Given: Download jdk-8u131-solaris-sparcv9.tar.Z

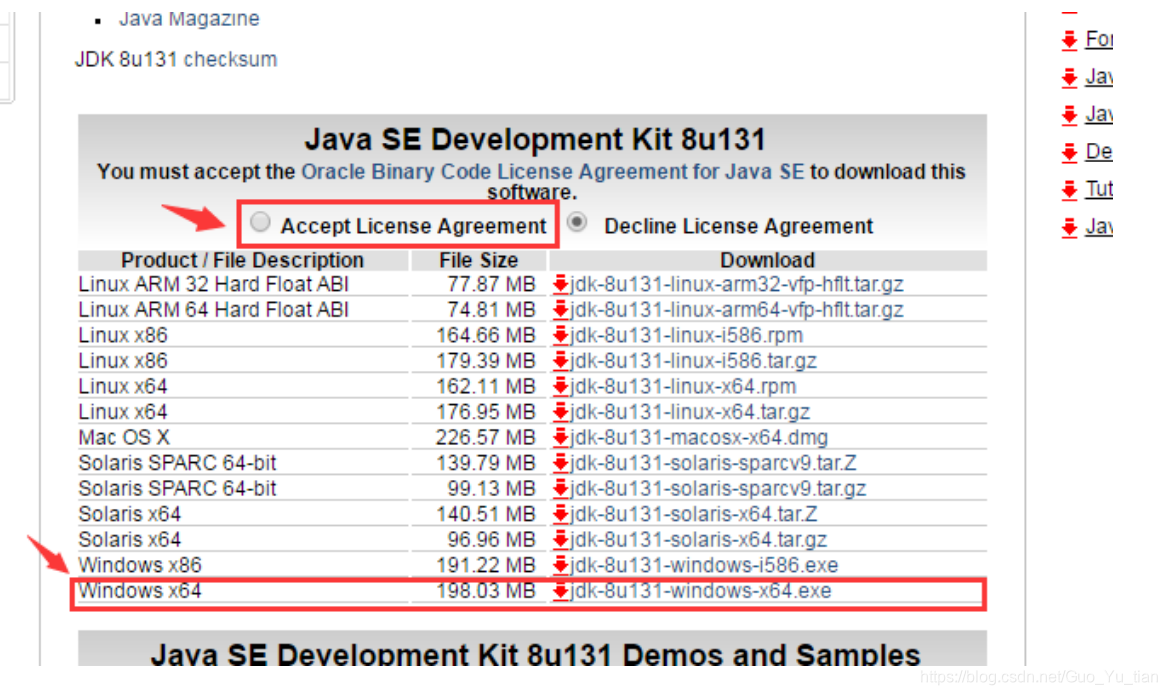Looking at the screenshot, I should point(713,463).
